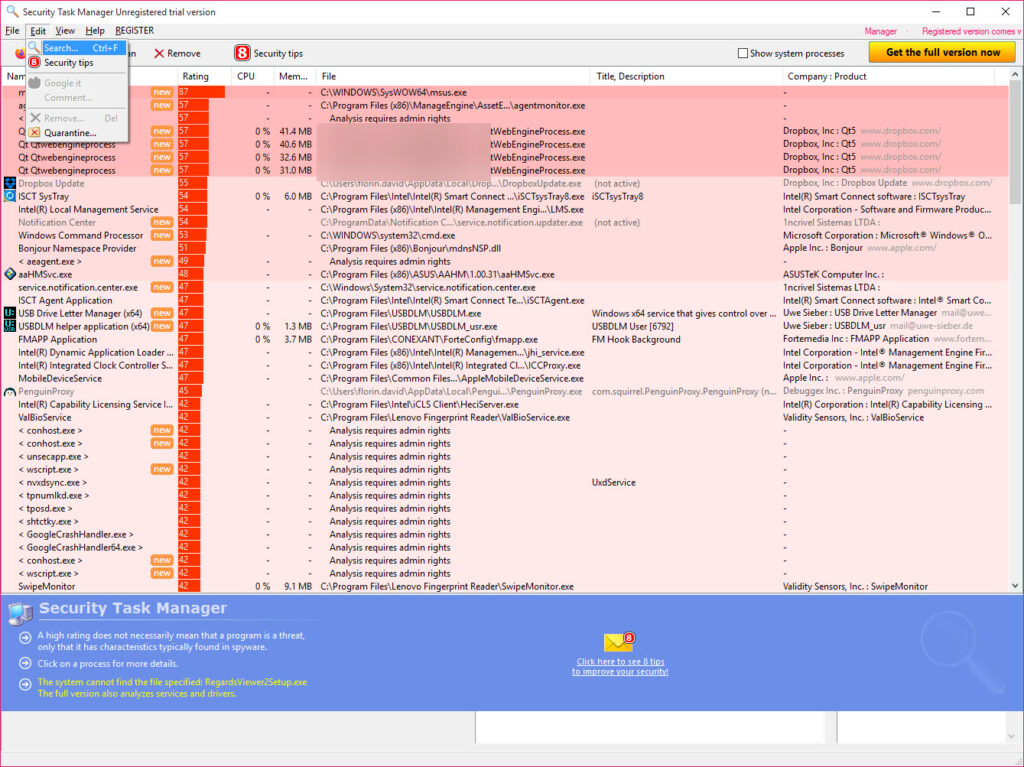Image resolution: width=1024 pixels, height=767 pixels.
Task: Open the REGISTER menu
Action: (135, 31)
